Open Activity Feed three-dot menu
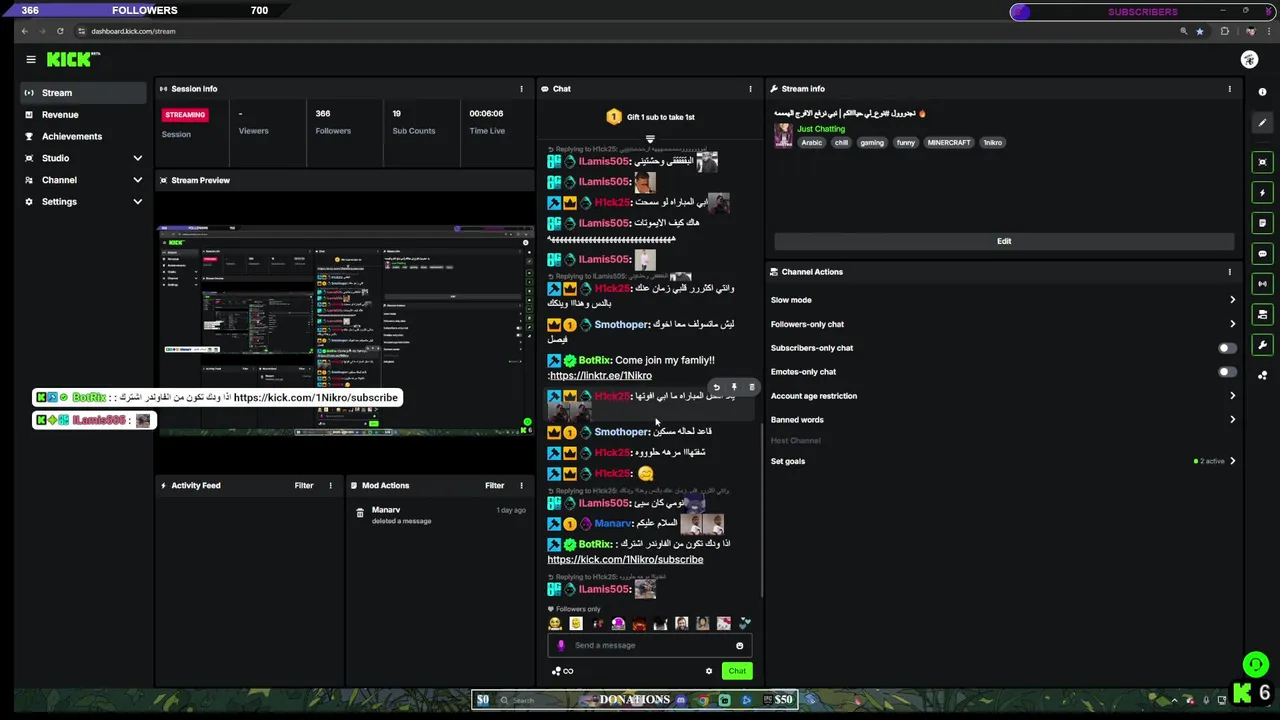 (x=330, y=486)
